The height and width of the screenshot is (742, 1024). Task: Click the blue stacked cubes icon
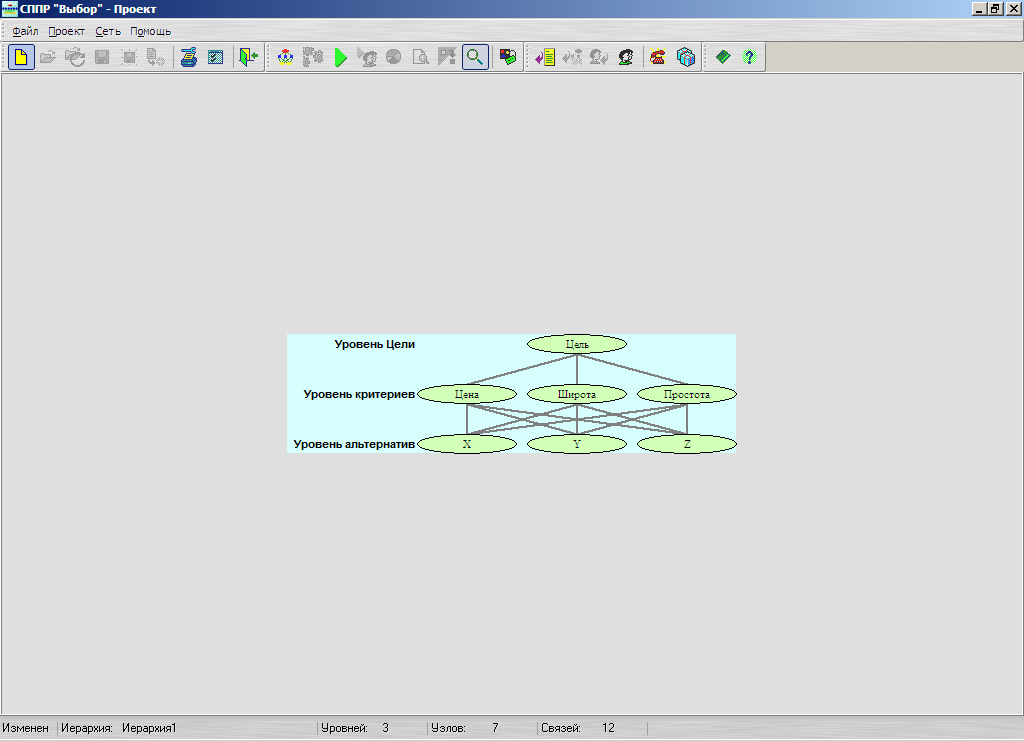[x=686, y=57]
